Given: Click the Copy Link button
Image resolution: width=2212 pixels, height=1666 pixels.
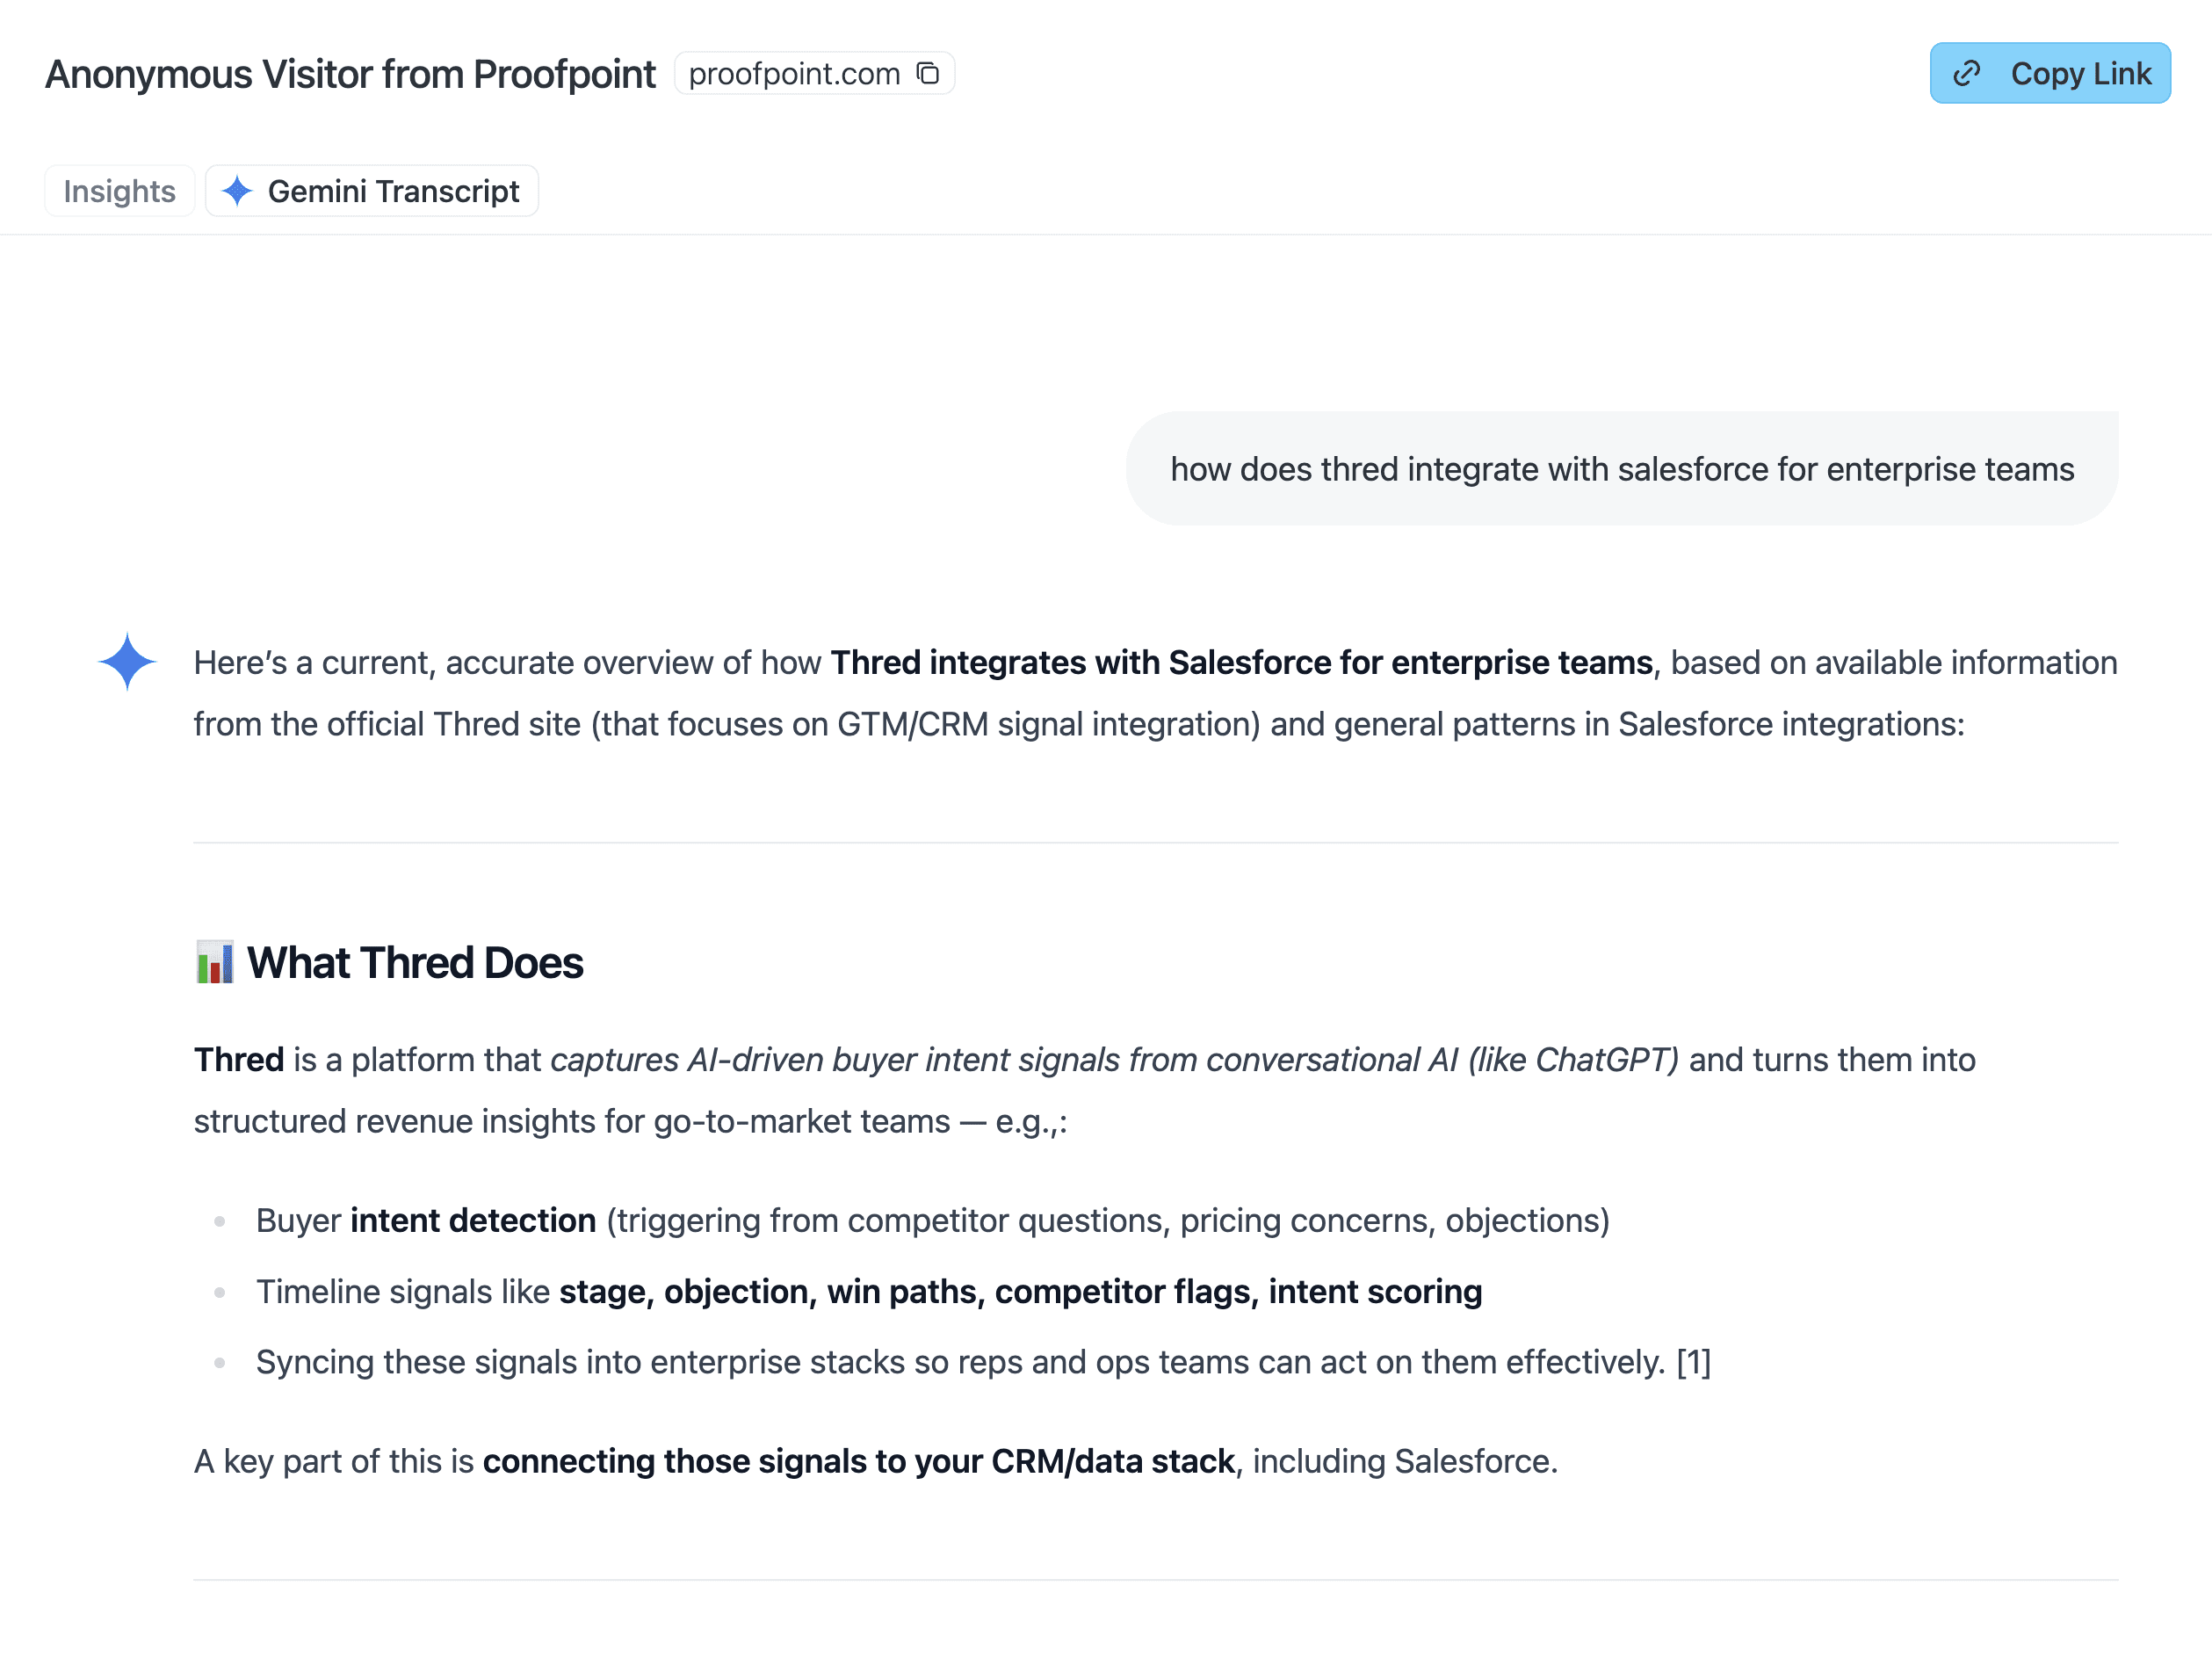Looking at the screenshot, I should click(x=2050, y=73).
